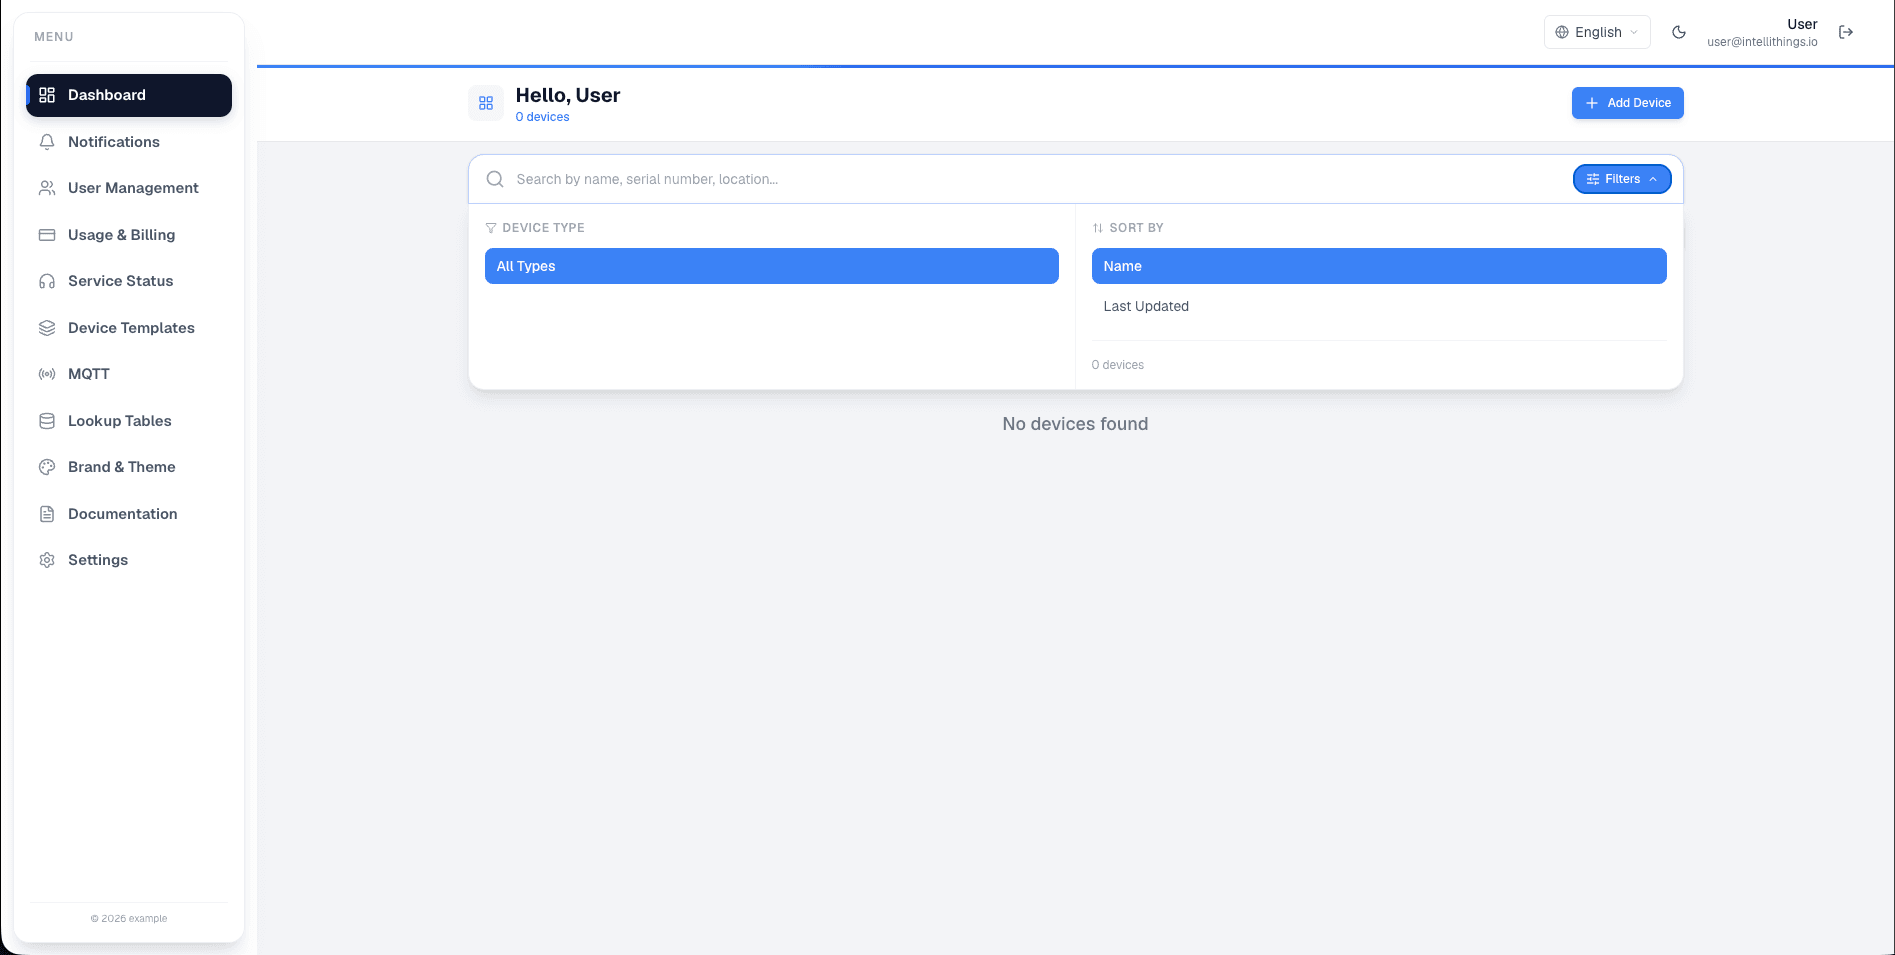1895x955 pixels.
Task: Click the Notifications bell icon
Action: (x=47, y=142)
